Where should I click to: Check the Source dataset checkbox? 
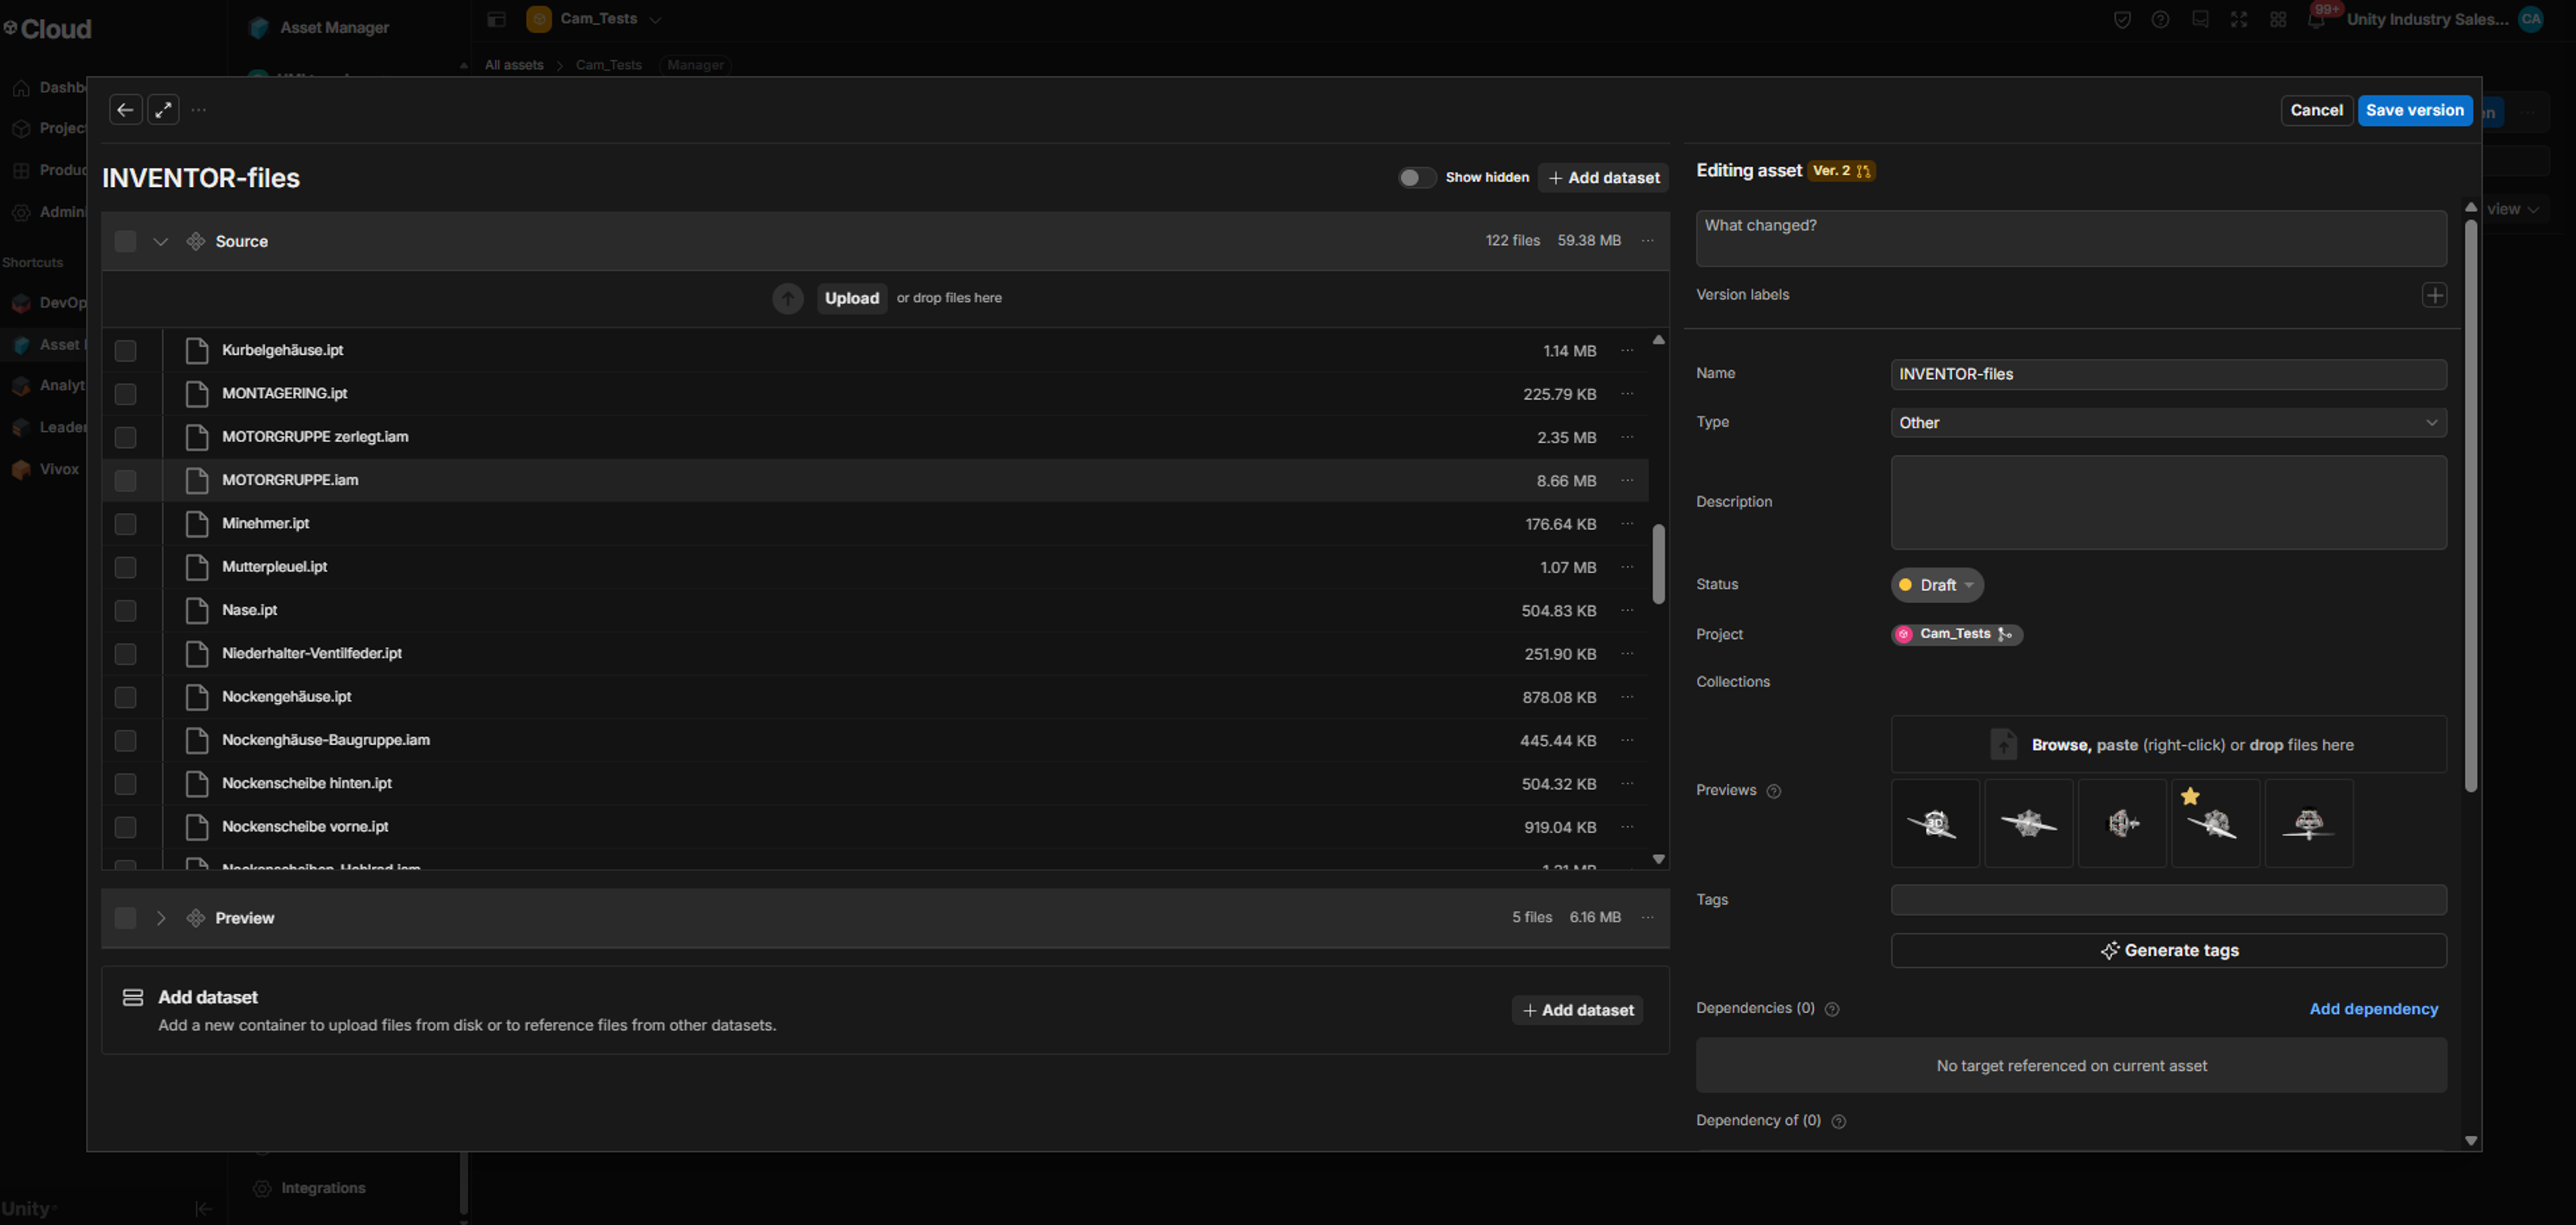tap(125, 241)
